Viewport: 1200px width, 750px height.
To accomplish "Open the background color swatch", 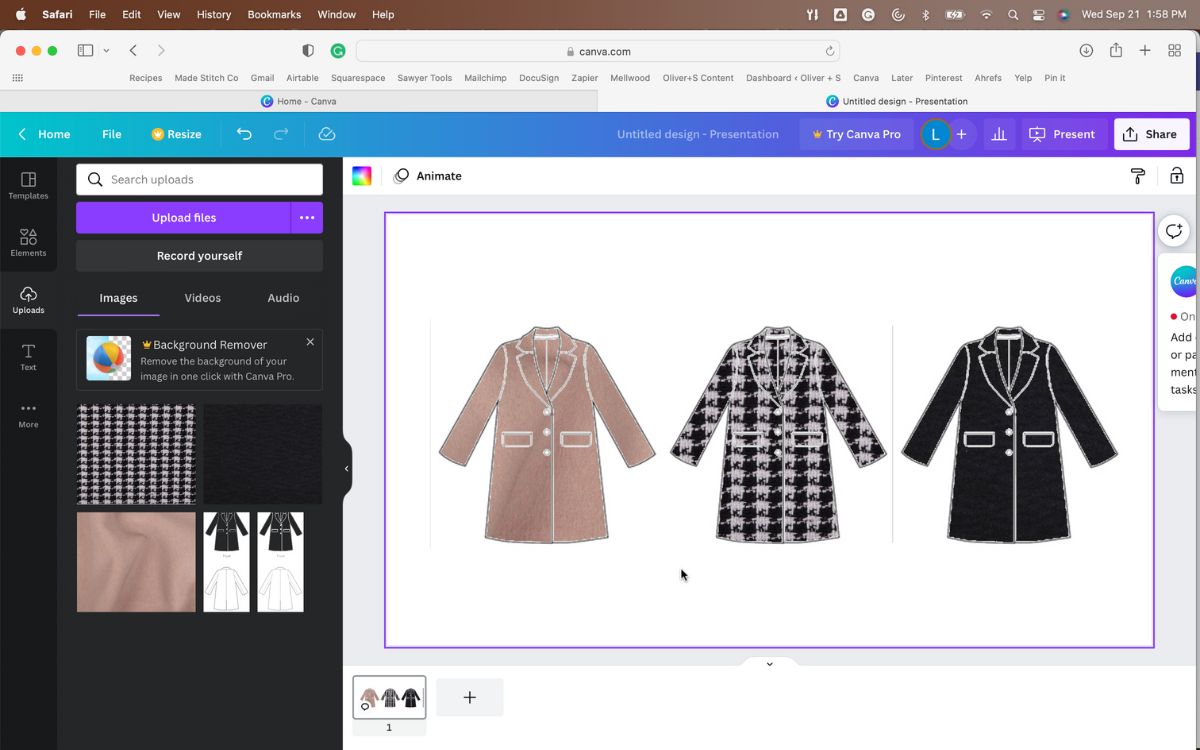I will 361,175.
